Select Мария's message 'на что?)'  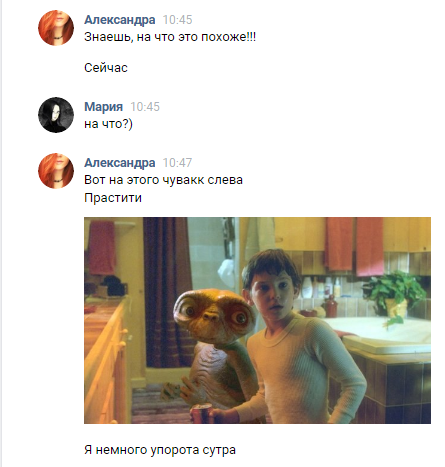[108, 124]
